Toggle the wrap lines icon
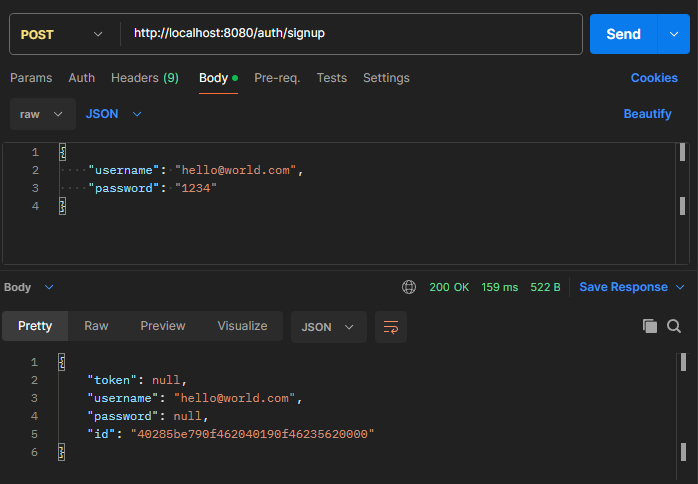 tap(390, 326)
